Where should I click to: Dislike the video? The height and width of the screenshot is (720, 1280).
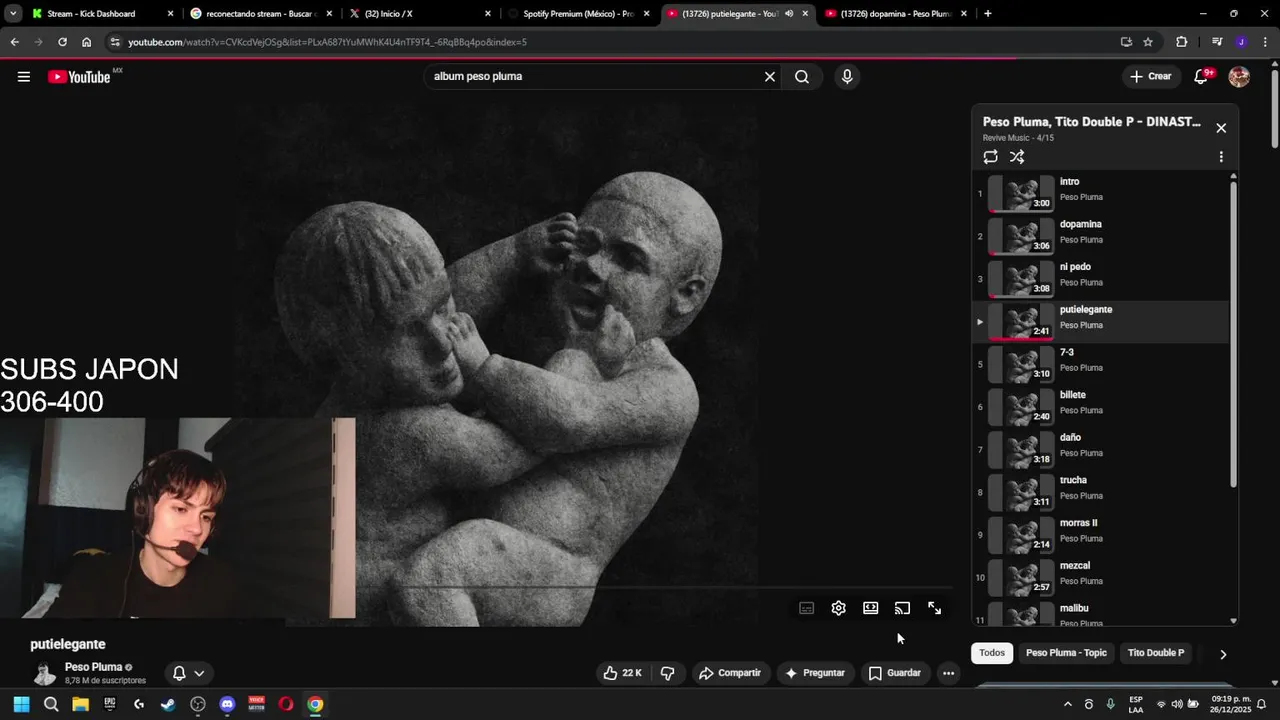668,673
